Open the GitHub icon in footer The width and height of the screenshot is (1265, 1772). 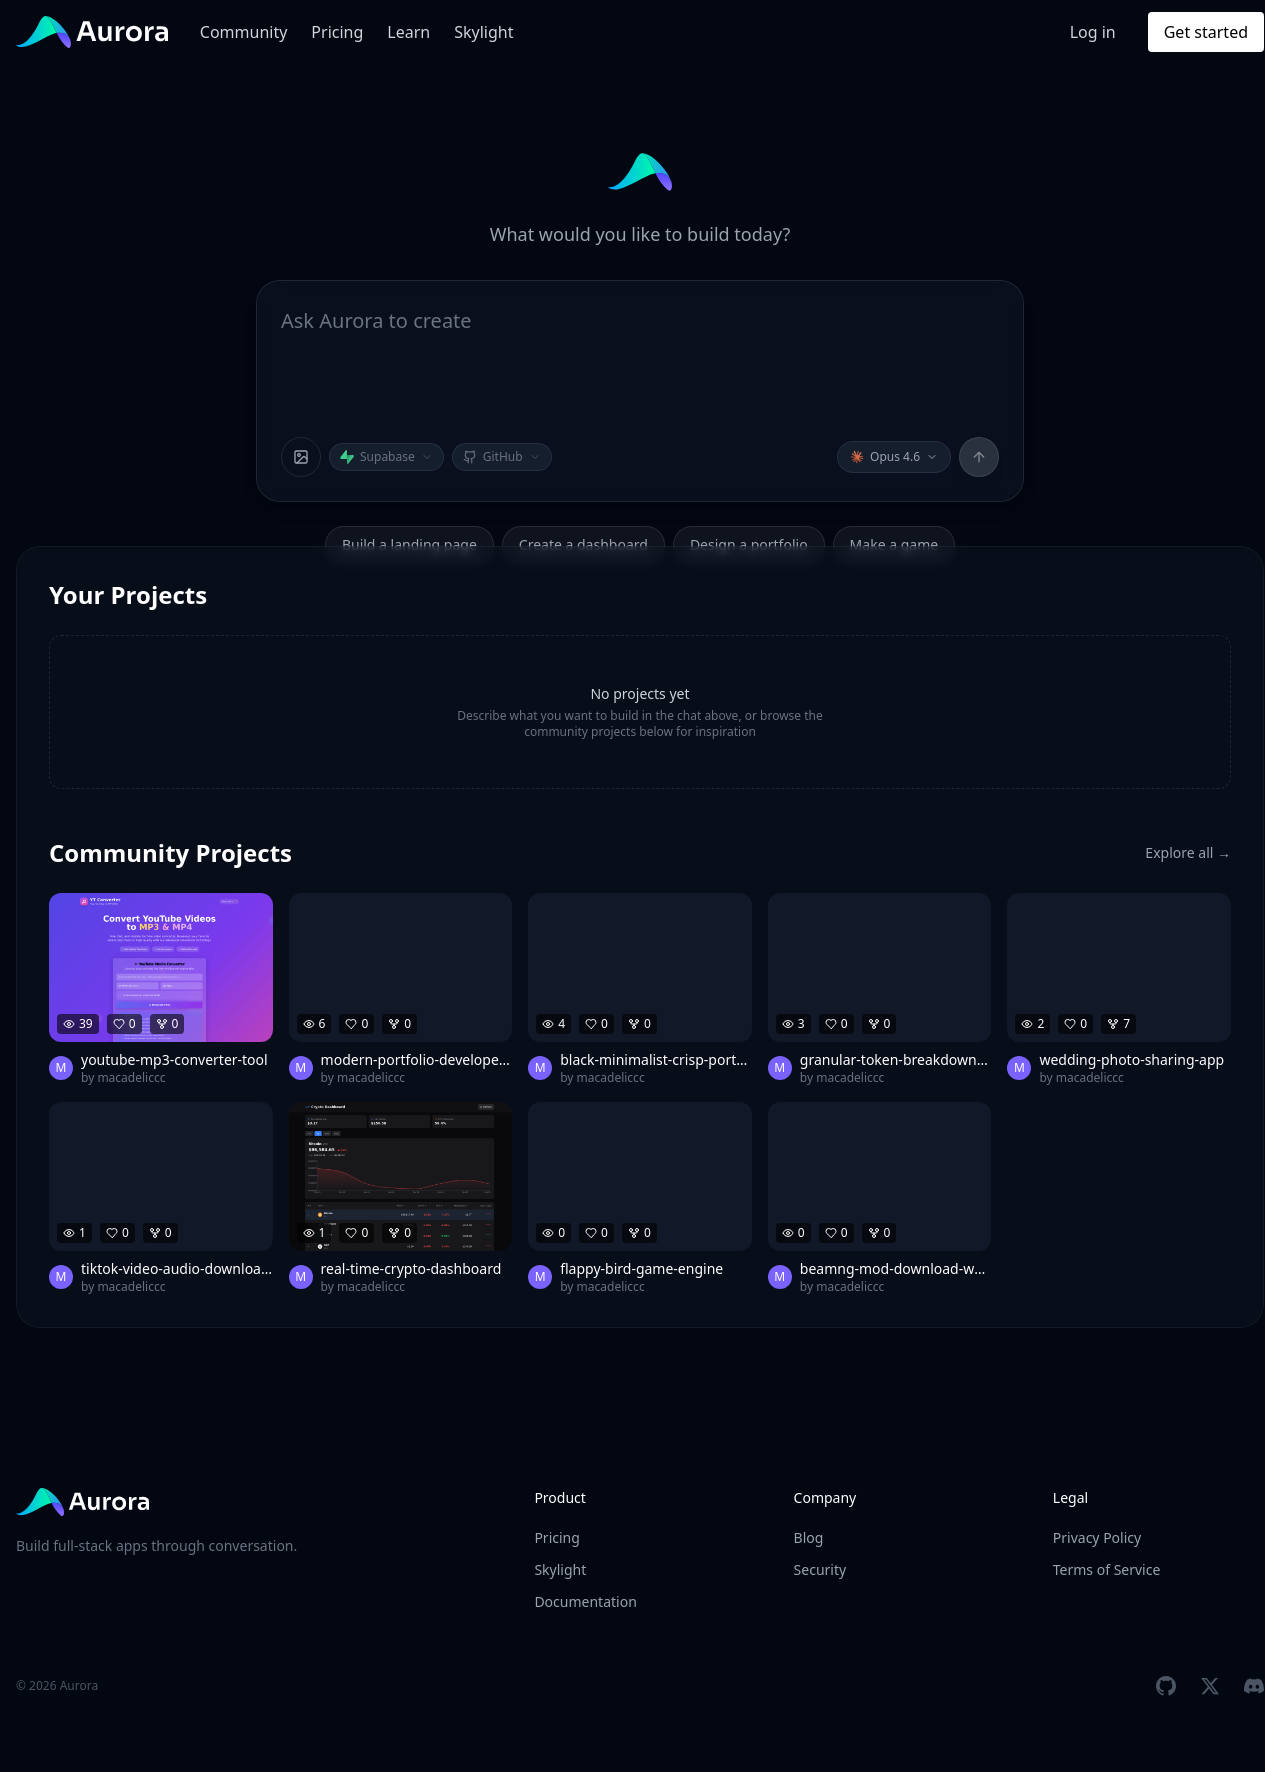[1166, 1686]
